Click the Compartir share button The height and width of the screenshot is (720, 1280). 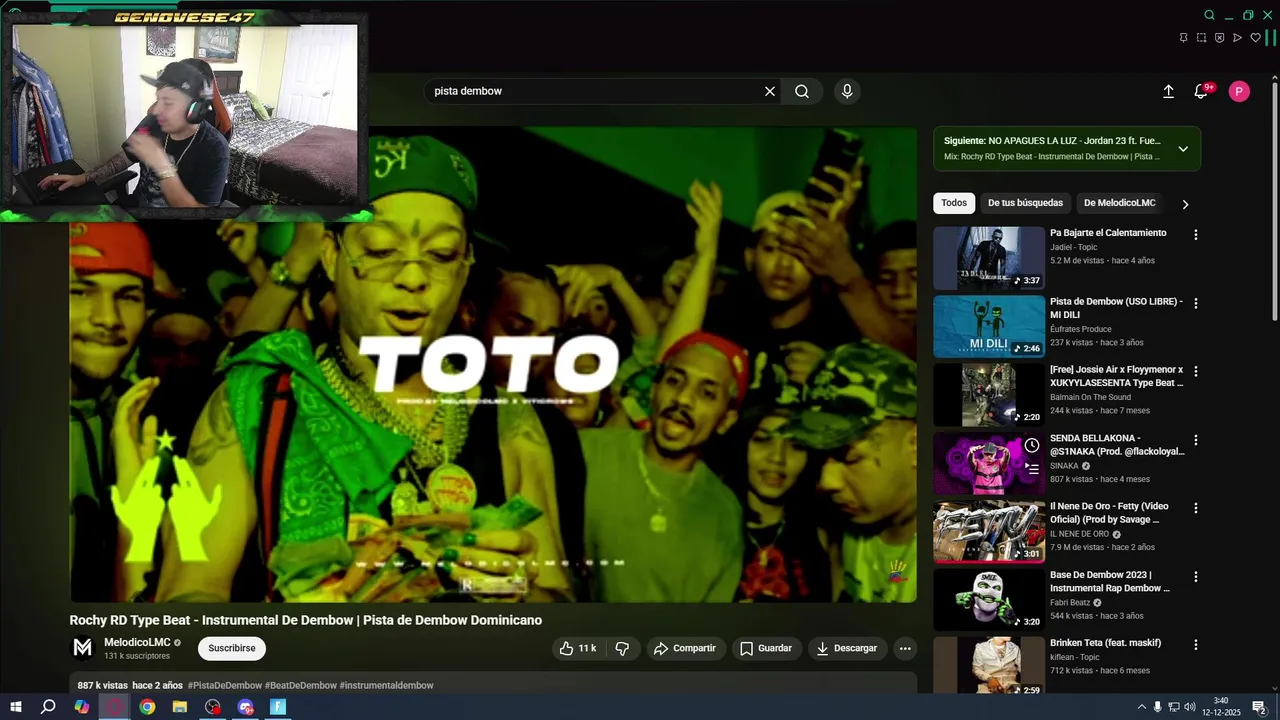click(685, 648)
